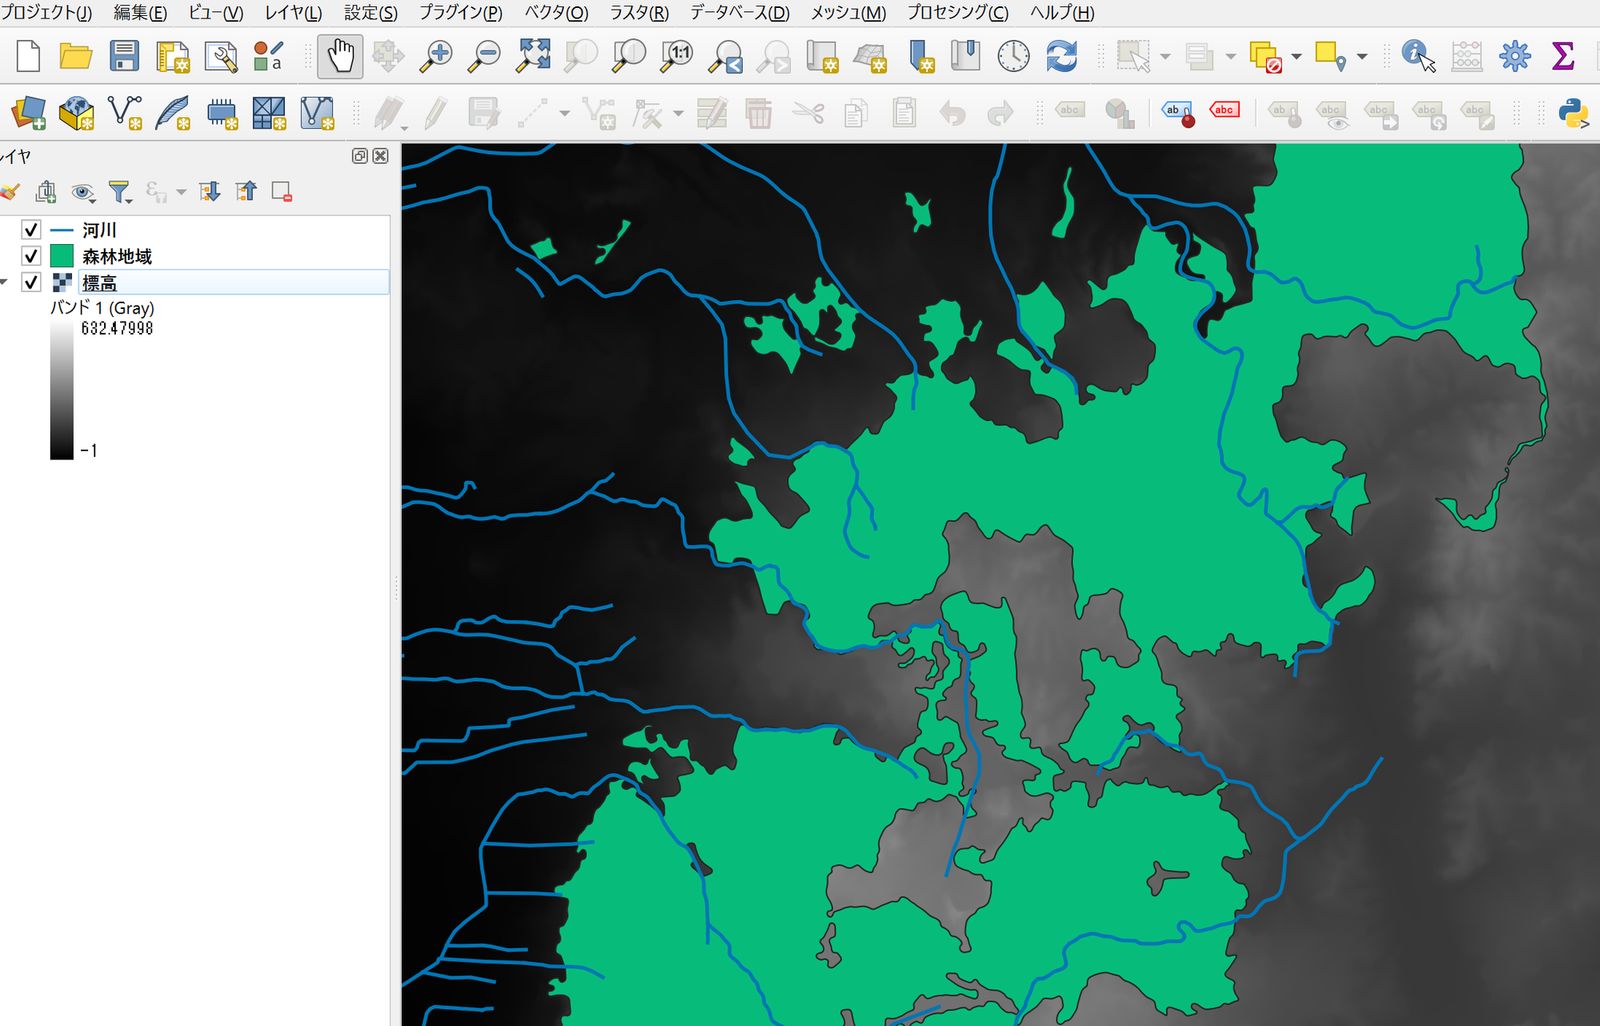Select the Pan Map hand tool
This screenshot has height=1026, width=1600.
[340, 56]
